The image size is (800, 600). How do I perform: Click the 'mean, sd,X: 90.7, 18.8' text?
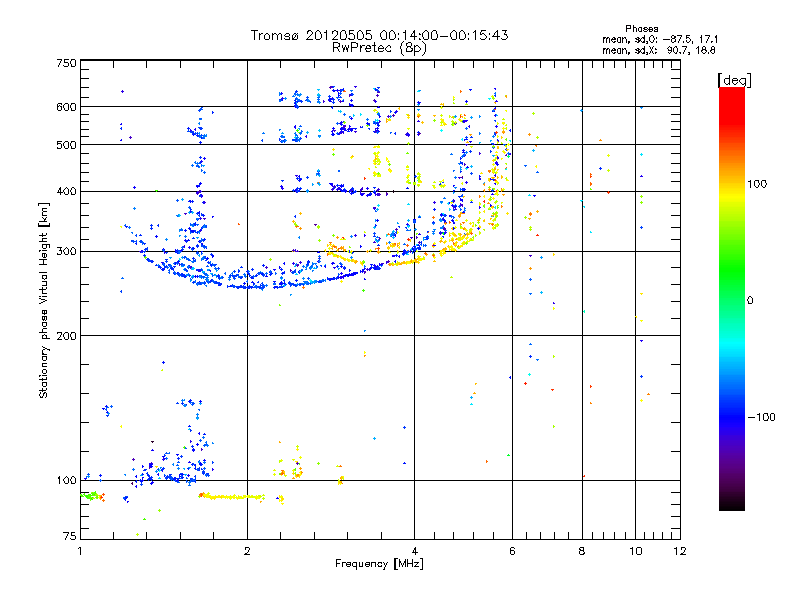click(659, 51)
